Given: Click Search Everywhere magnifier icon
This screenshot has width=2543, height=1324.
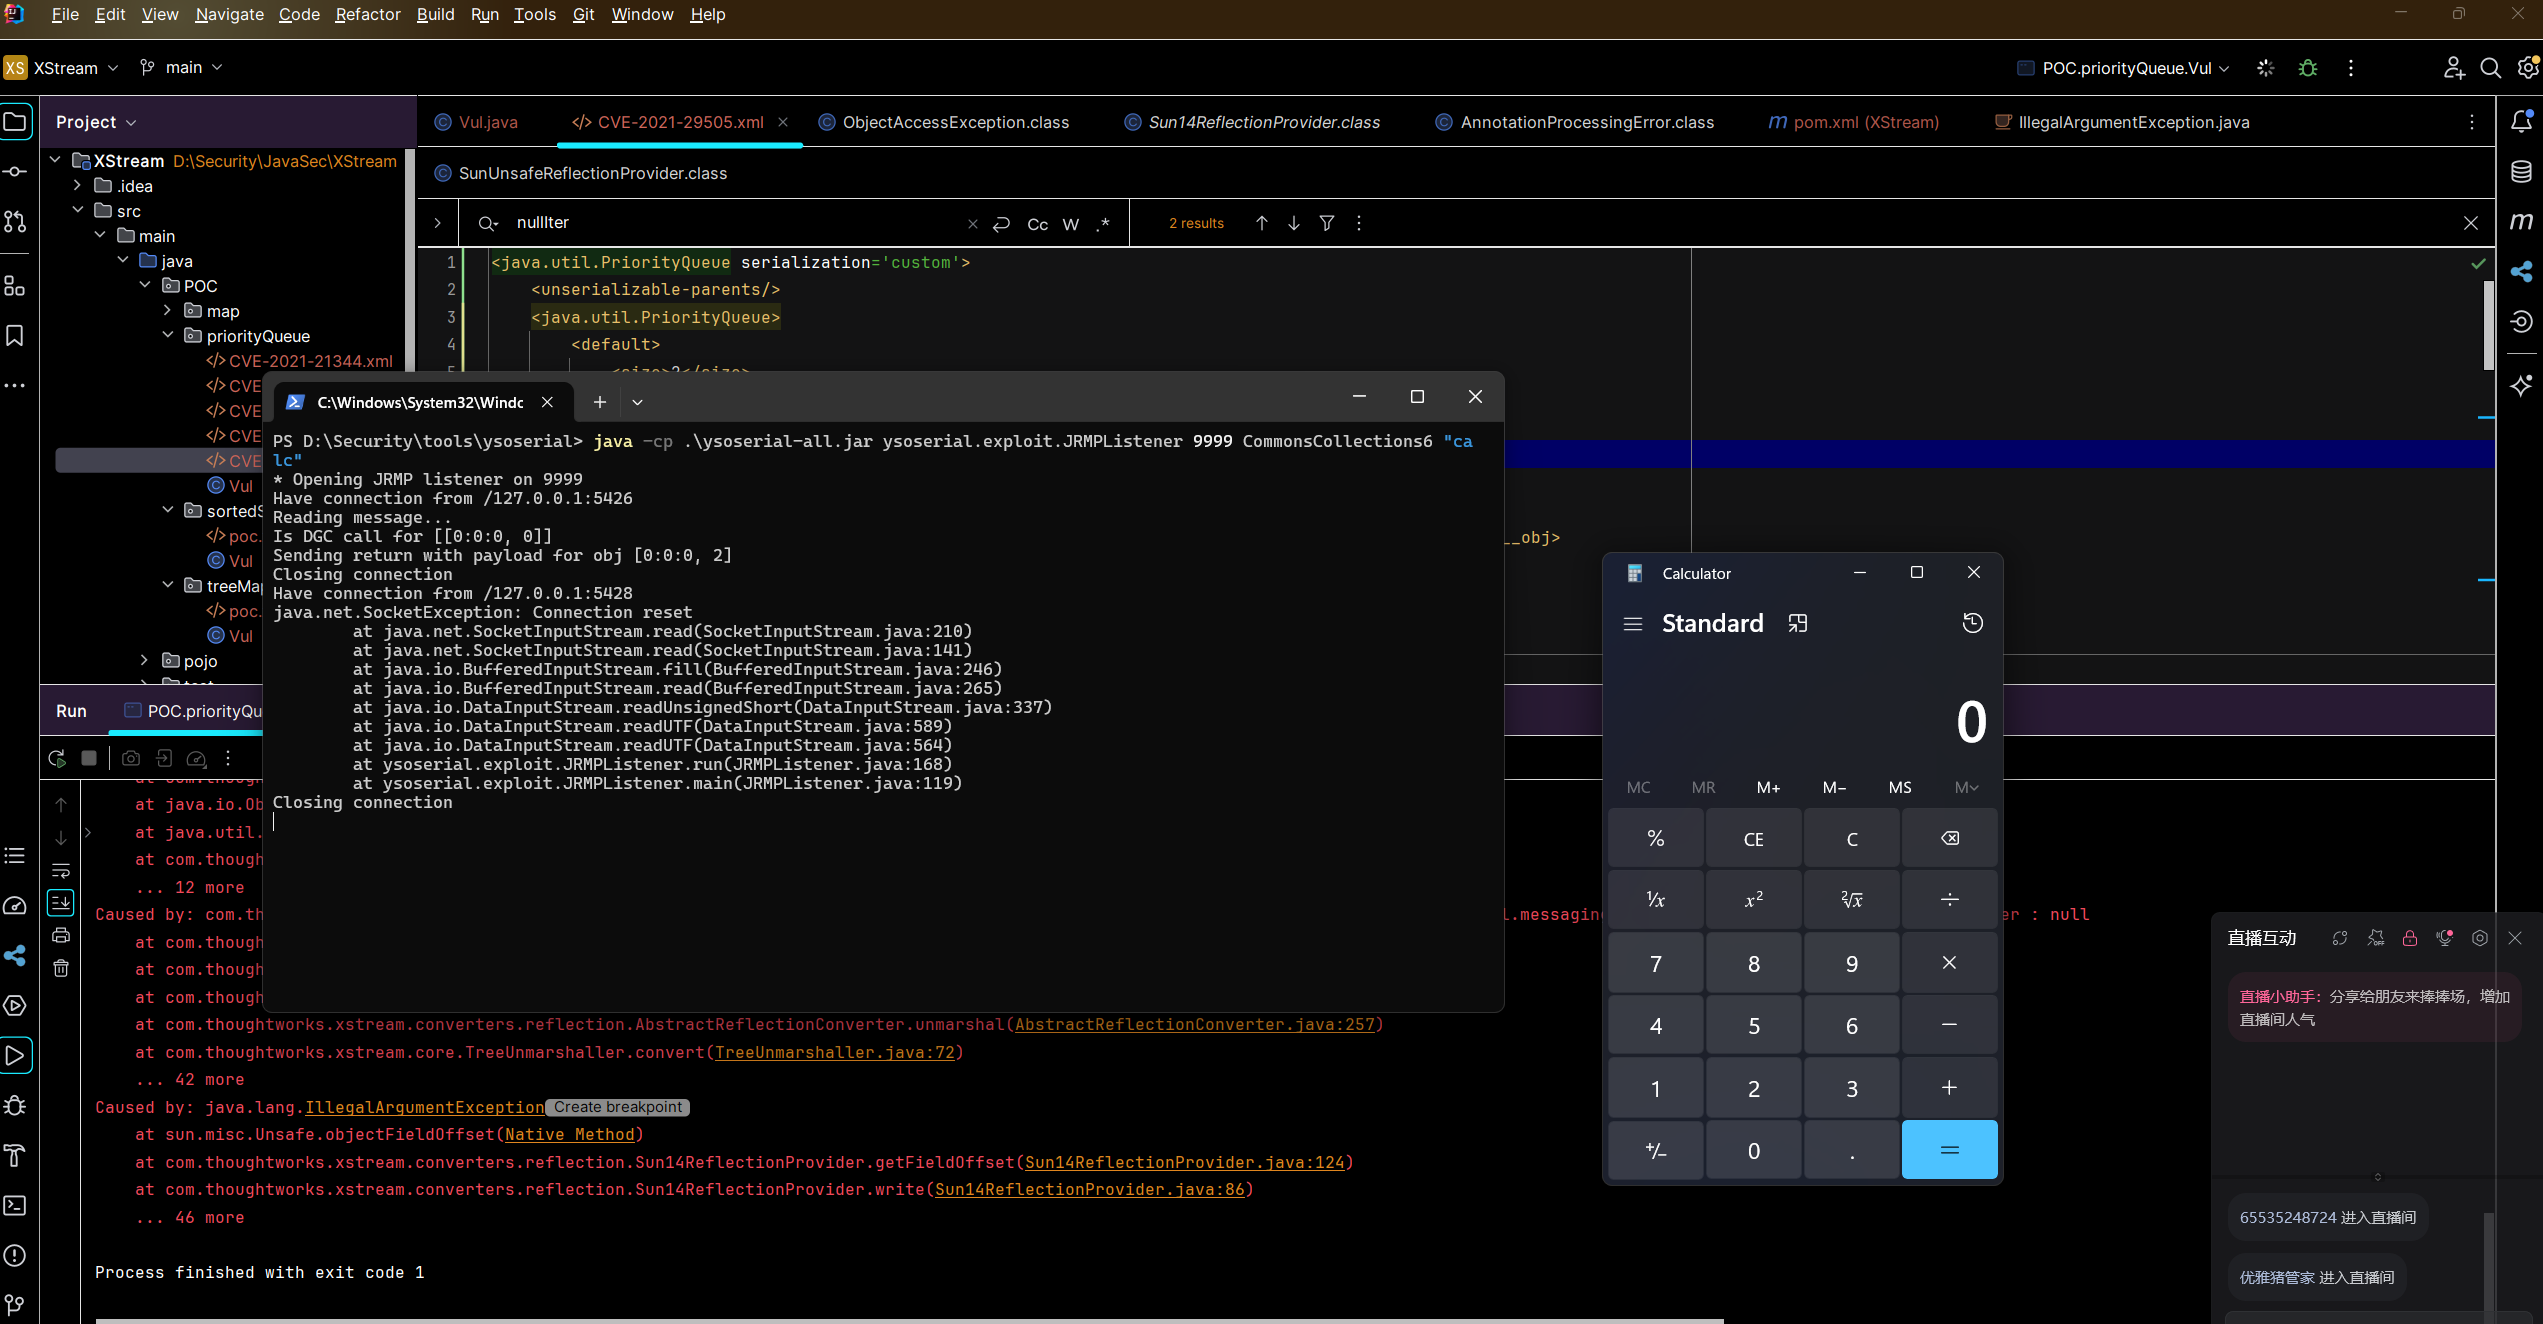Looking at the screenshot, I should (2491, 68).
